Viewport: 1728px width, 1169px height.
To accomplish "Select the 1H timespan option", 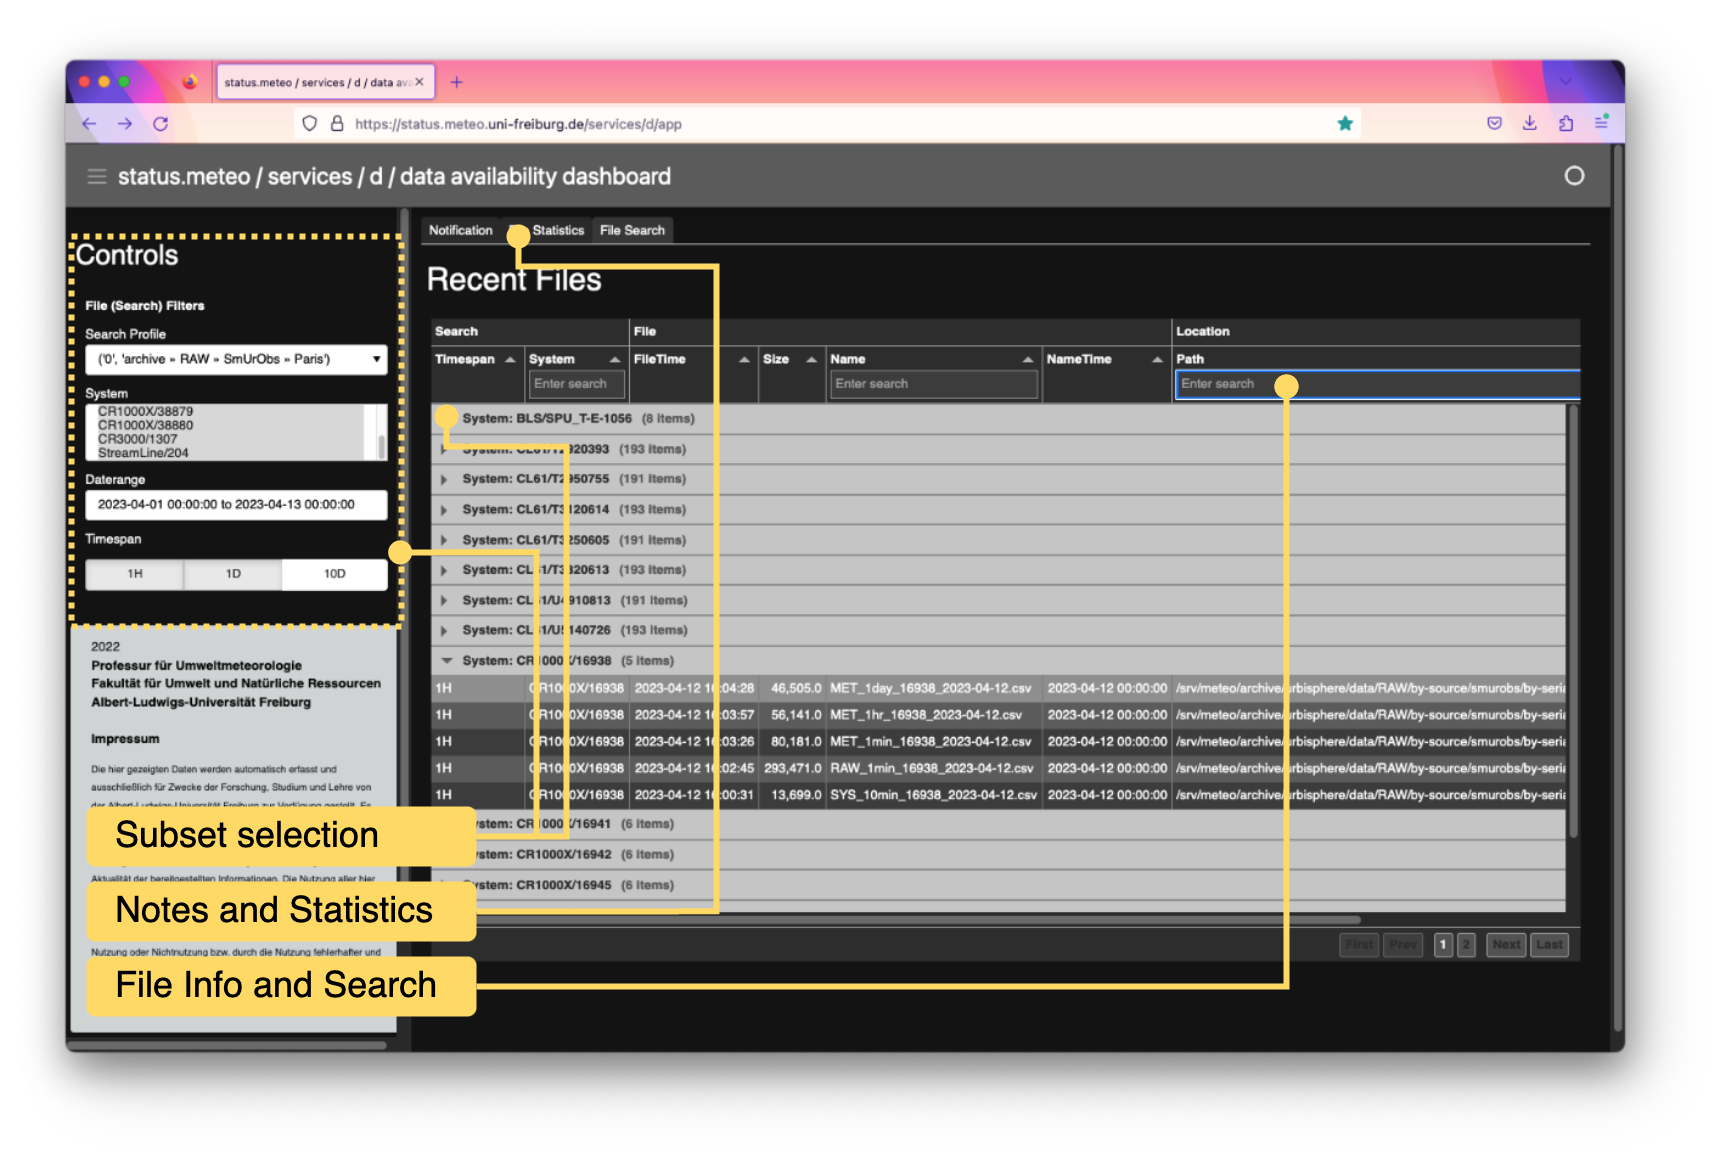I will click(x=135, y=574).
